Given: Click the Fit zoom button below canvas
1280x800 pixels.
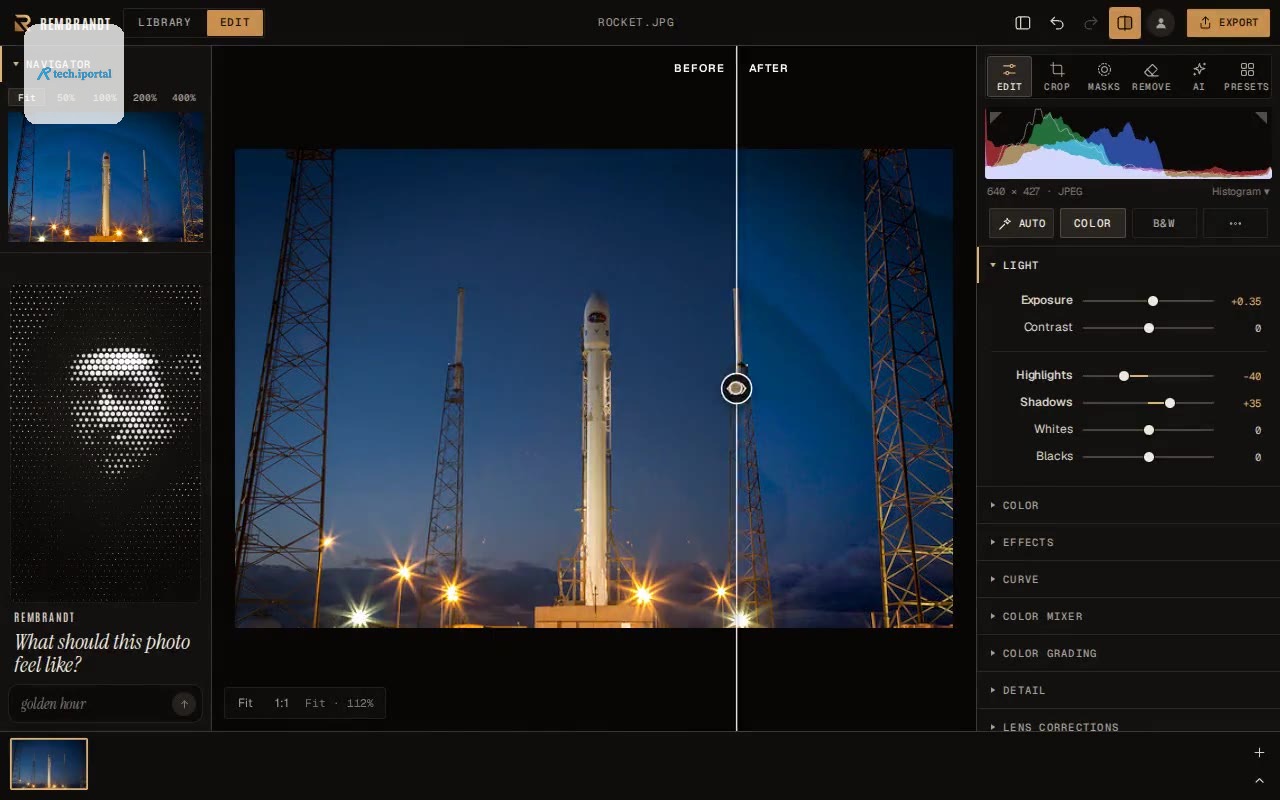Looking at the screenshot, I should click(245, 703).
